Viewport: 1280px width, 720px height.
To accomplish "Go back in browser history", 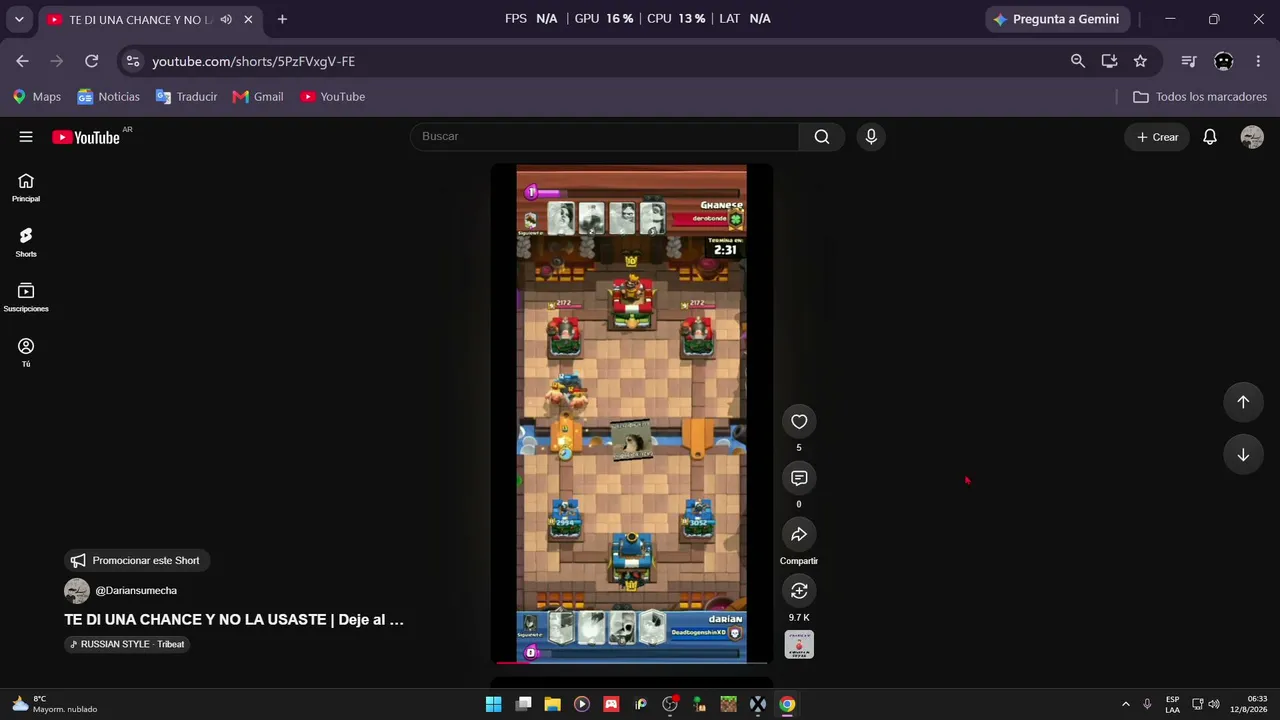I will tap(22, 61).
